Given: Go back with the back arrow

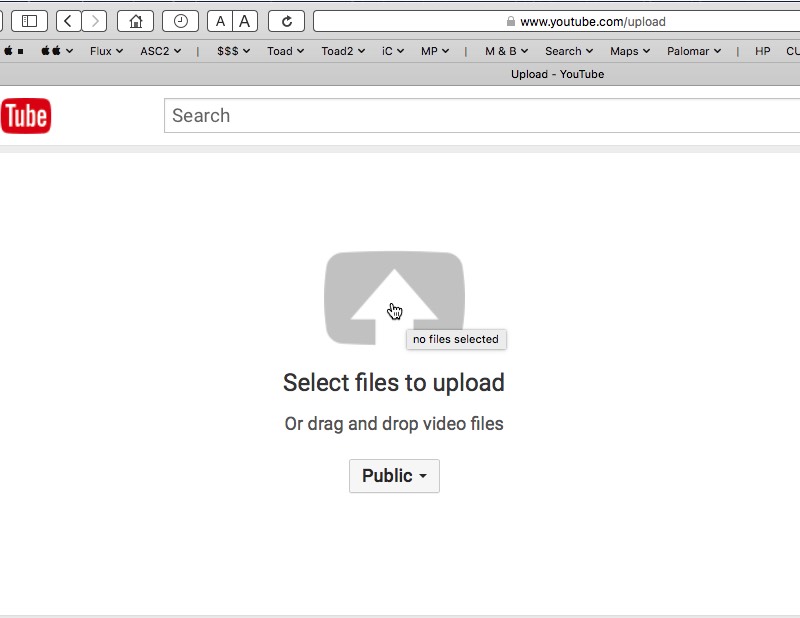Looking at the screenshot, I should pyautogui.click(x=68, y=21).
